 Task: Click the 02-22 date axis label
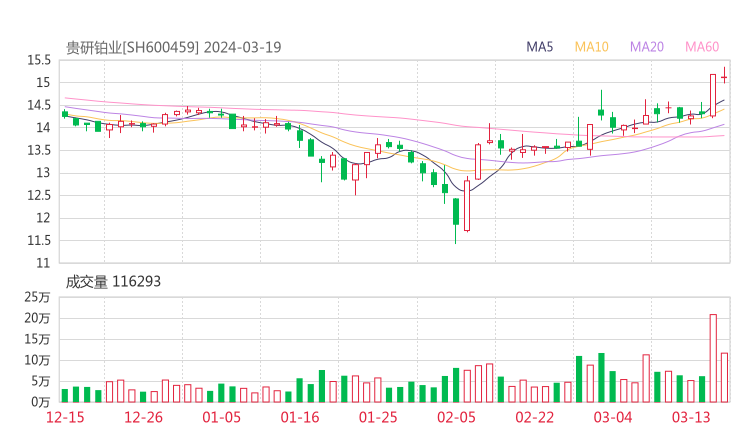click(534, 417)
